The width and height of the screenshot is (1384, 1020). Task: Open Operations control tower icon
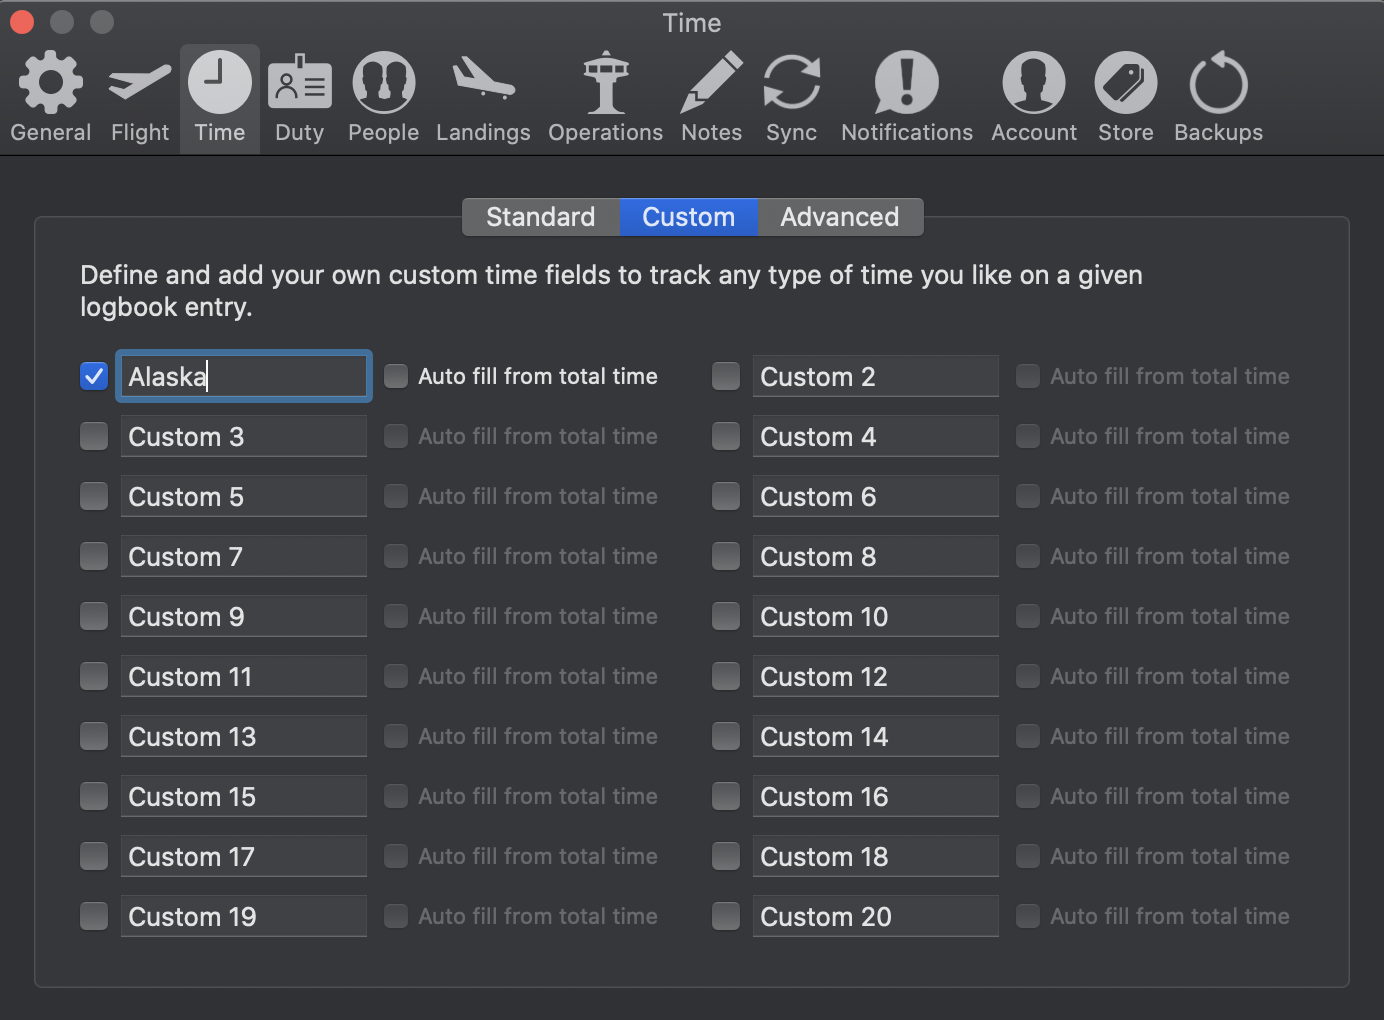[606, 82]
